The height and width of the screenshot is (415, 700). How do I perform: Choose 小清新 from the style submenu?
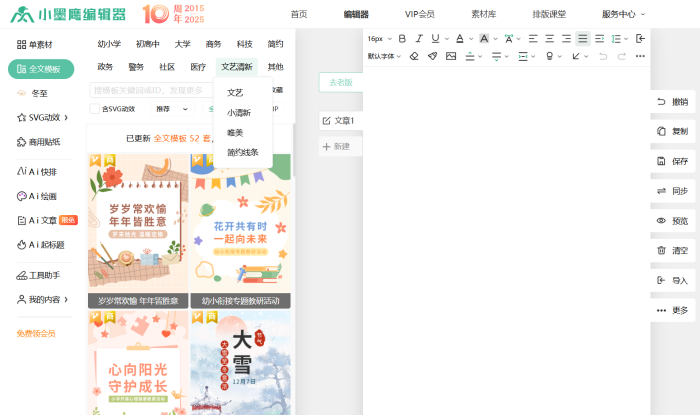coord(238,112)
